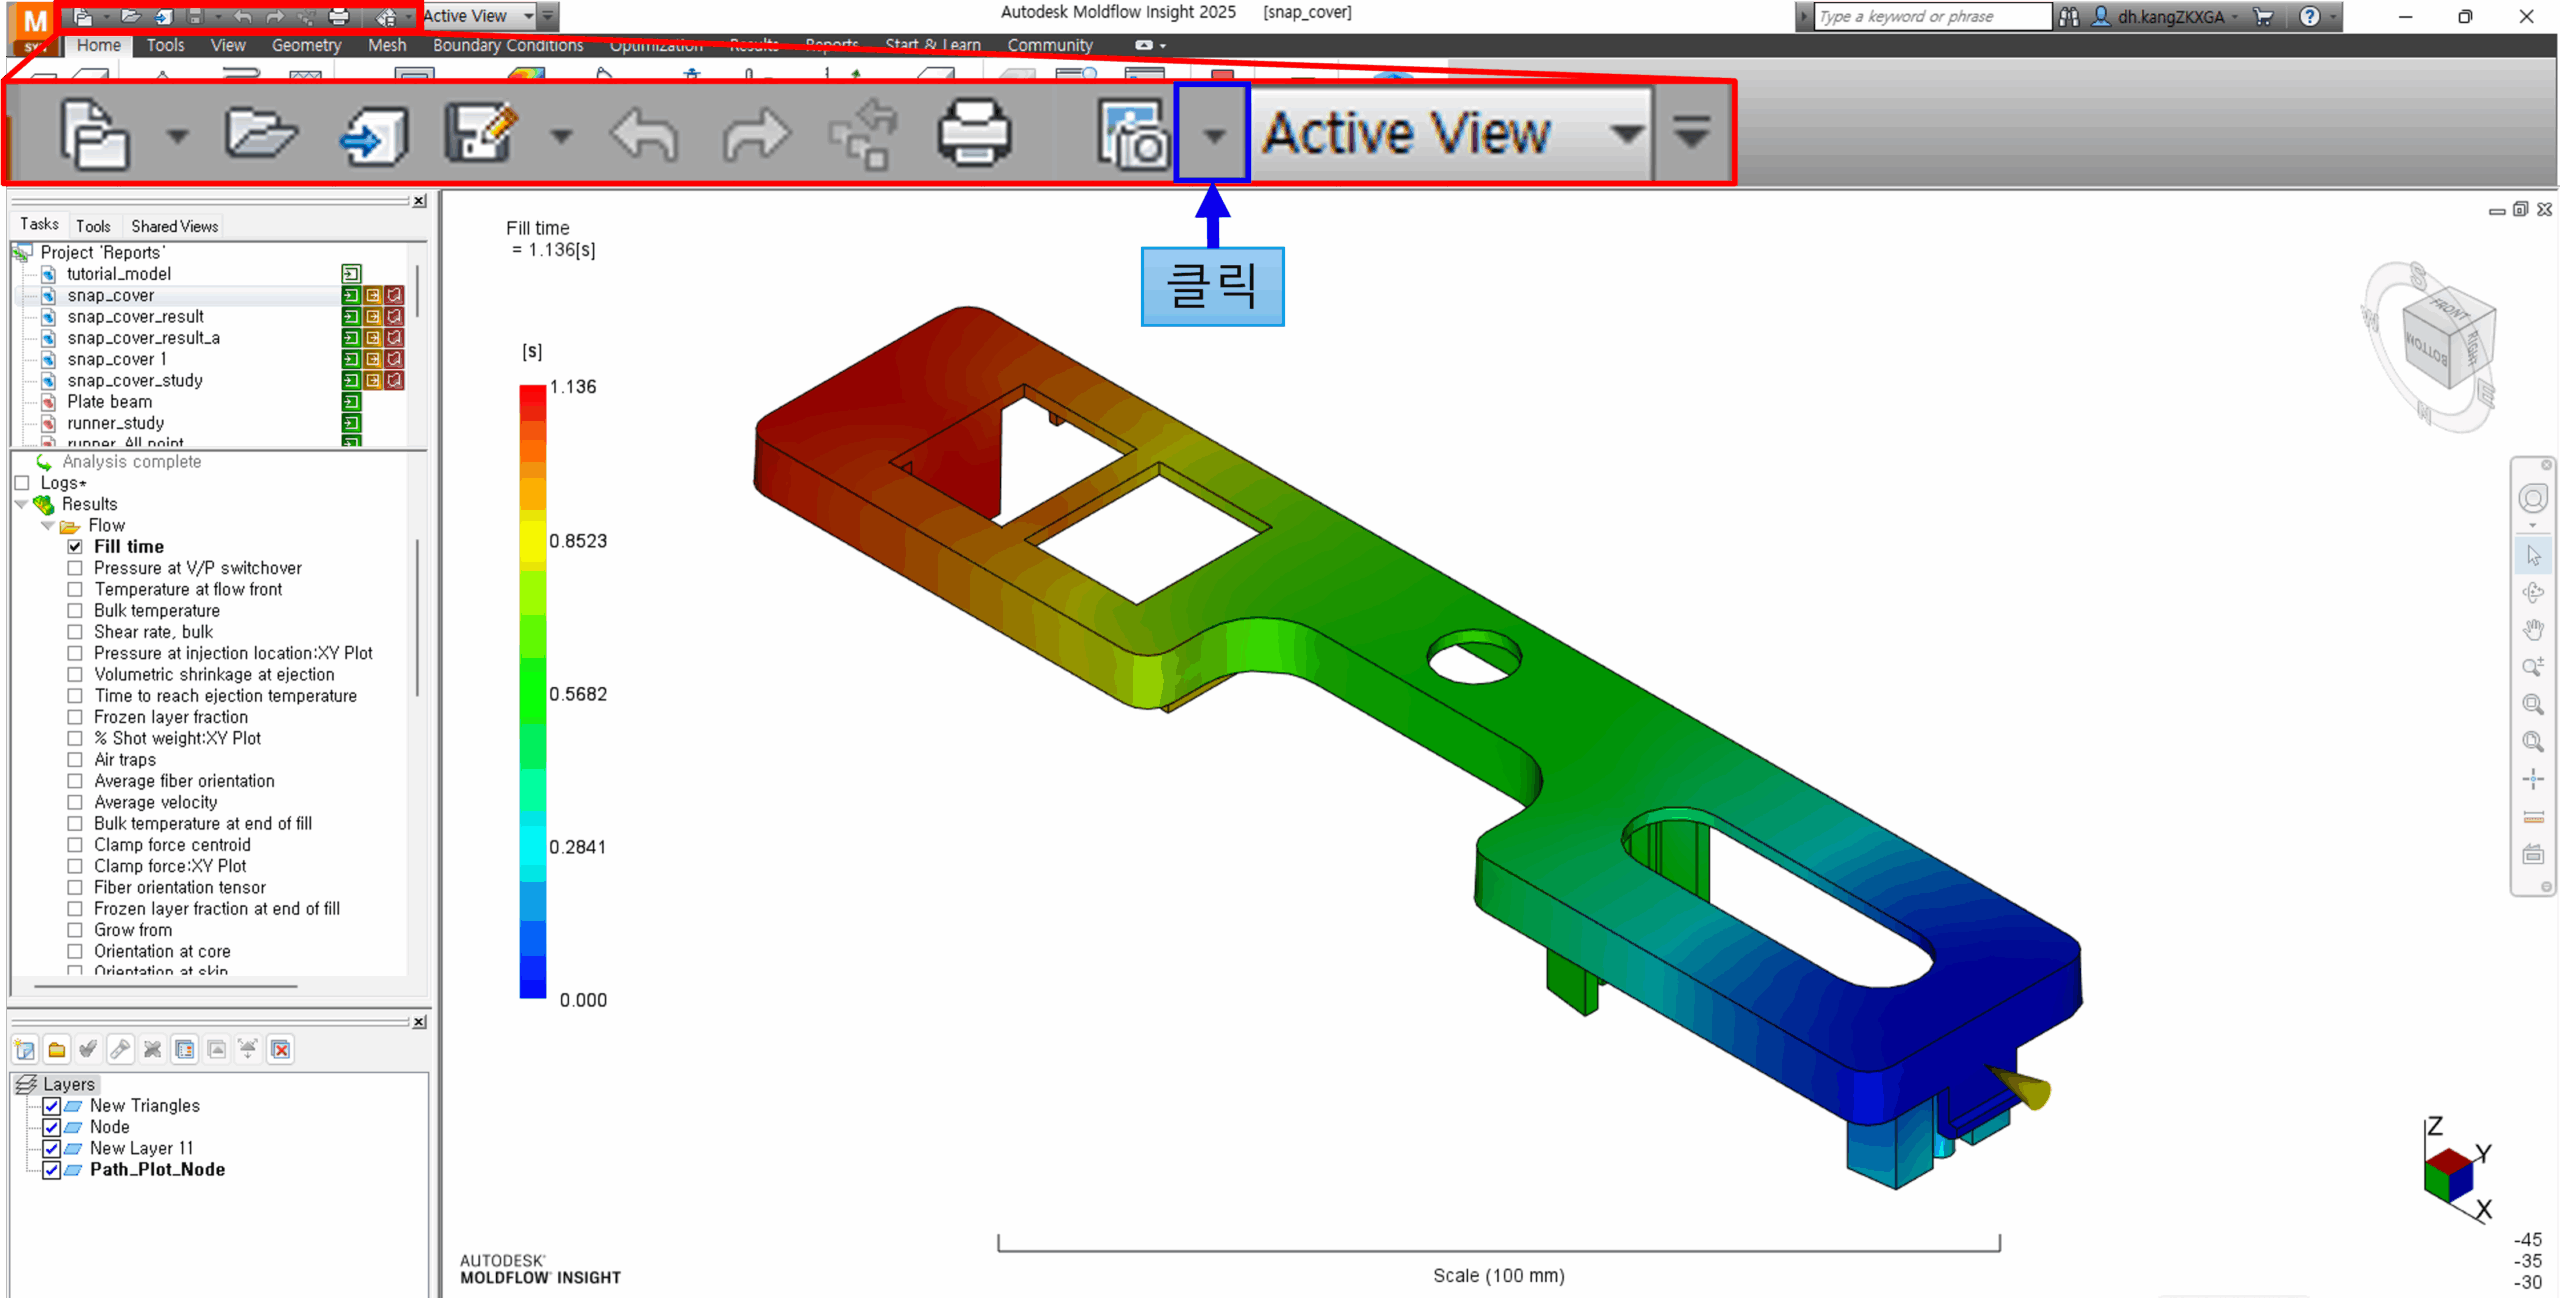Open the steering wheel navigation tool
The image size is (2560, 1298).
coord(2533,498)
